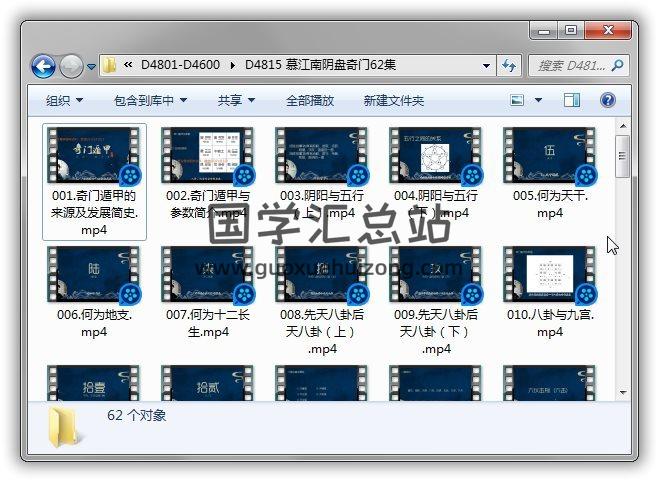Click the change view icon in toolbar
The width and height of the screenshot is (659, 482).
518,100
